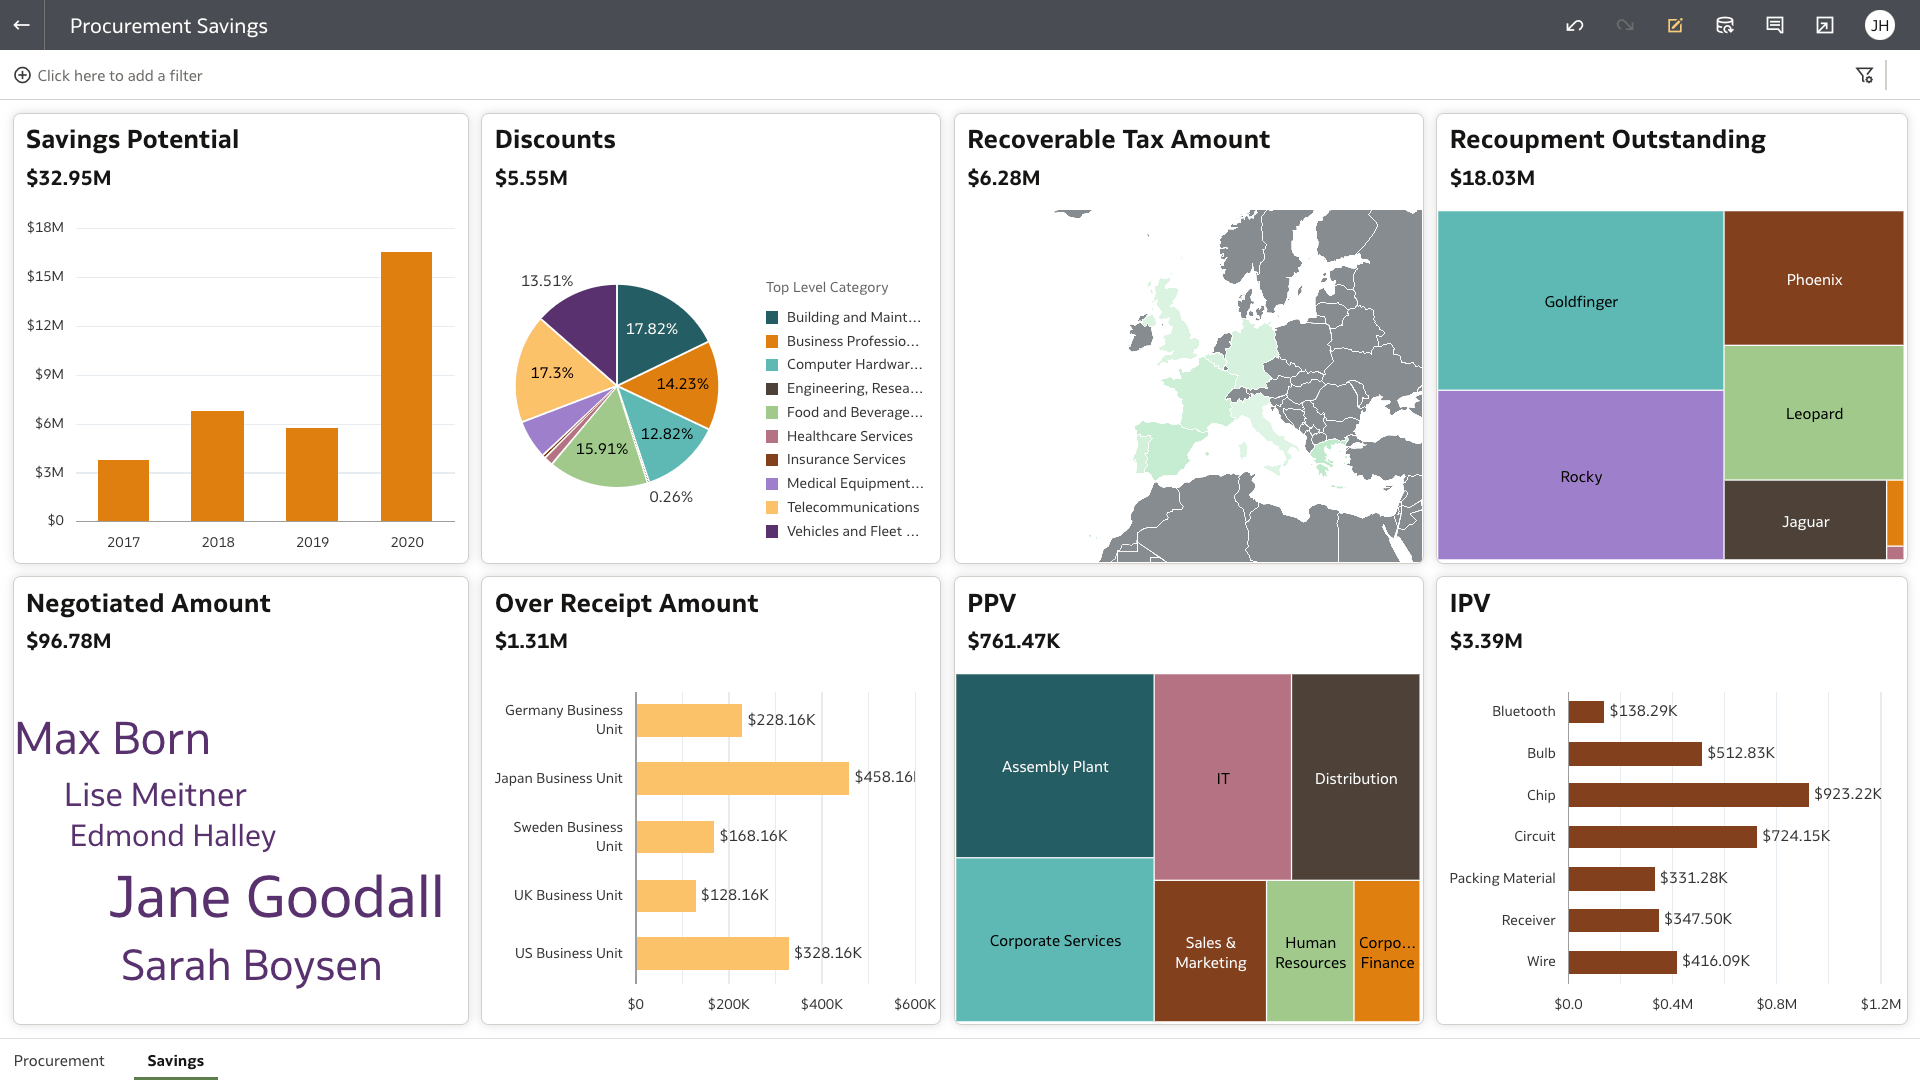Select the Goldfinger tile in Recoupment Outstanding
Screen dimensions: 1920x1080
[x=1580, y=300]
